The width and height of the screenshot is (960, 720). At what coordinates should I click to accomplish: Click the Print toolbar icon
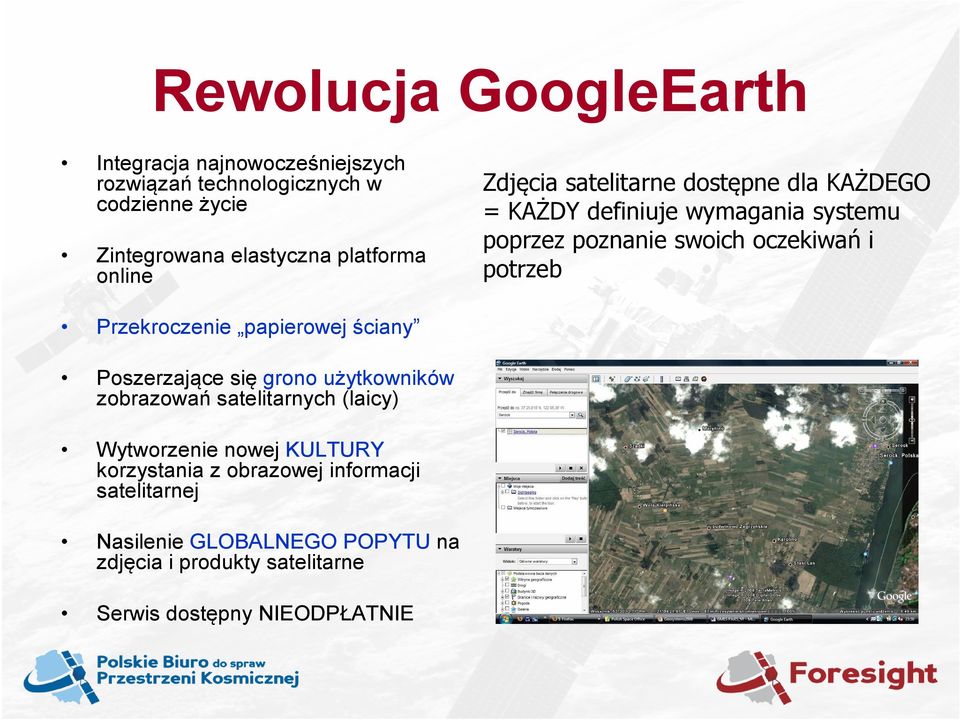pyautogui.click(x=686, y=379)
